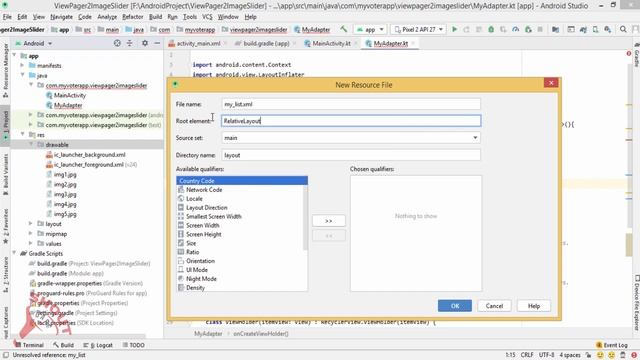Open the Build Variants side tab
The width and height of the screenshot is (640, 360).
5,174
